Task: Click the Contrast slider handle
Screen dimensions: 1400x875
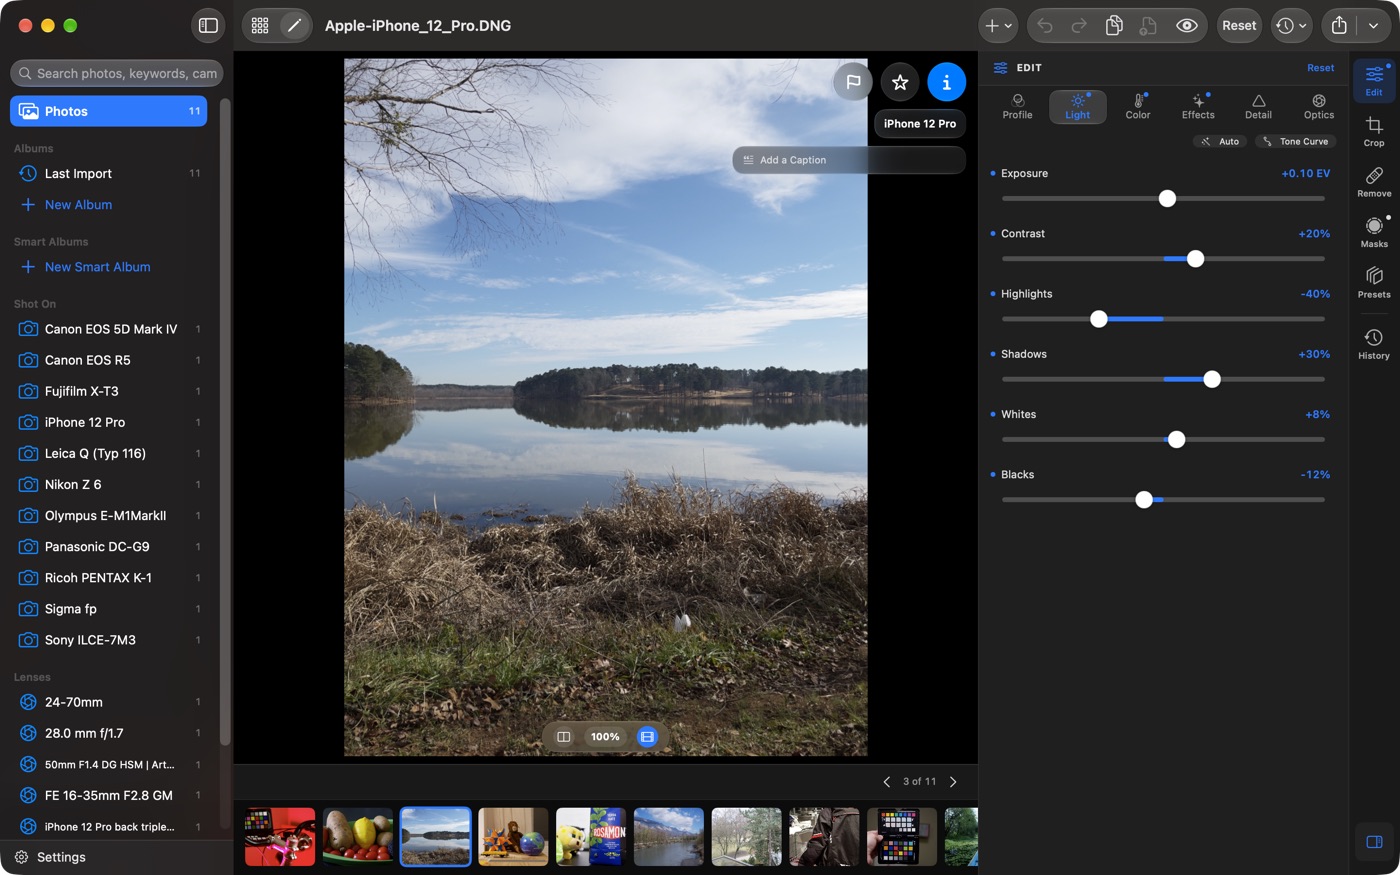Action: pyautogui.click(x=1195, y=258)
